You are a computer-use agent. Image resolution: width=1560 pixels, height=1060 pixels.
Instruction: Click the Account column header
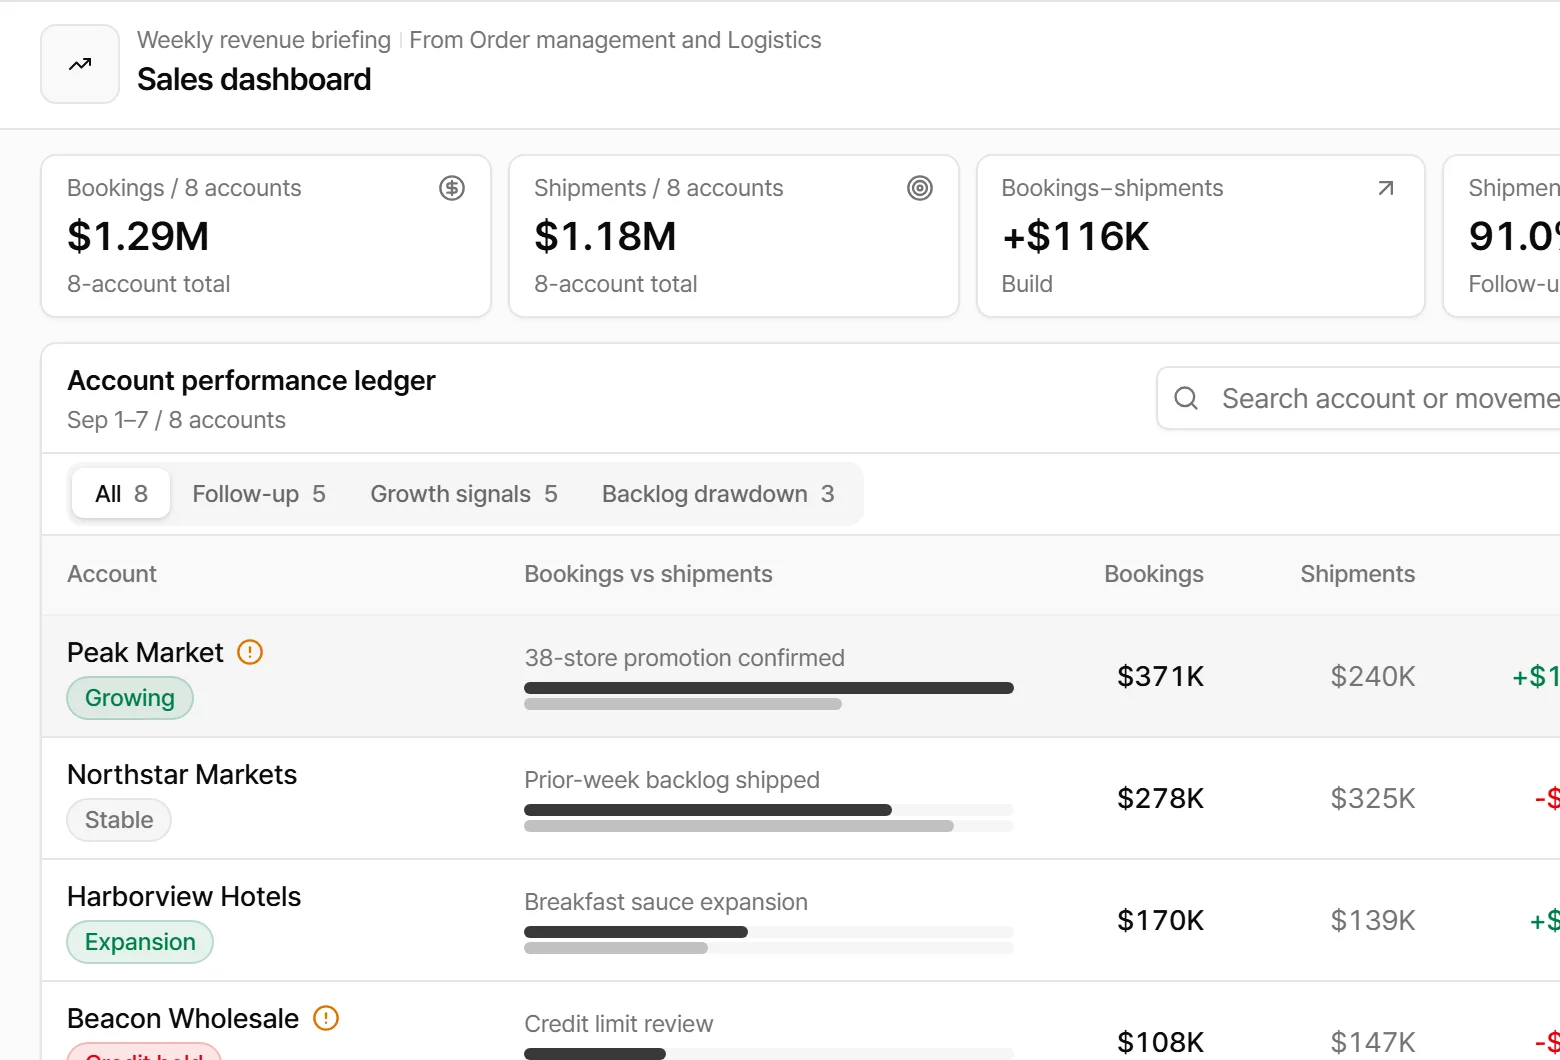112,574
